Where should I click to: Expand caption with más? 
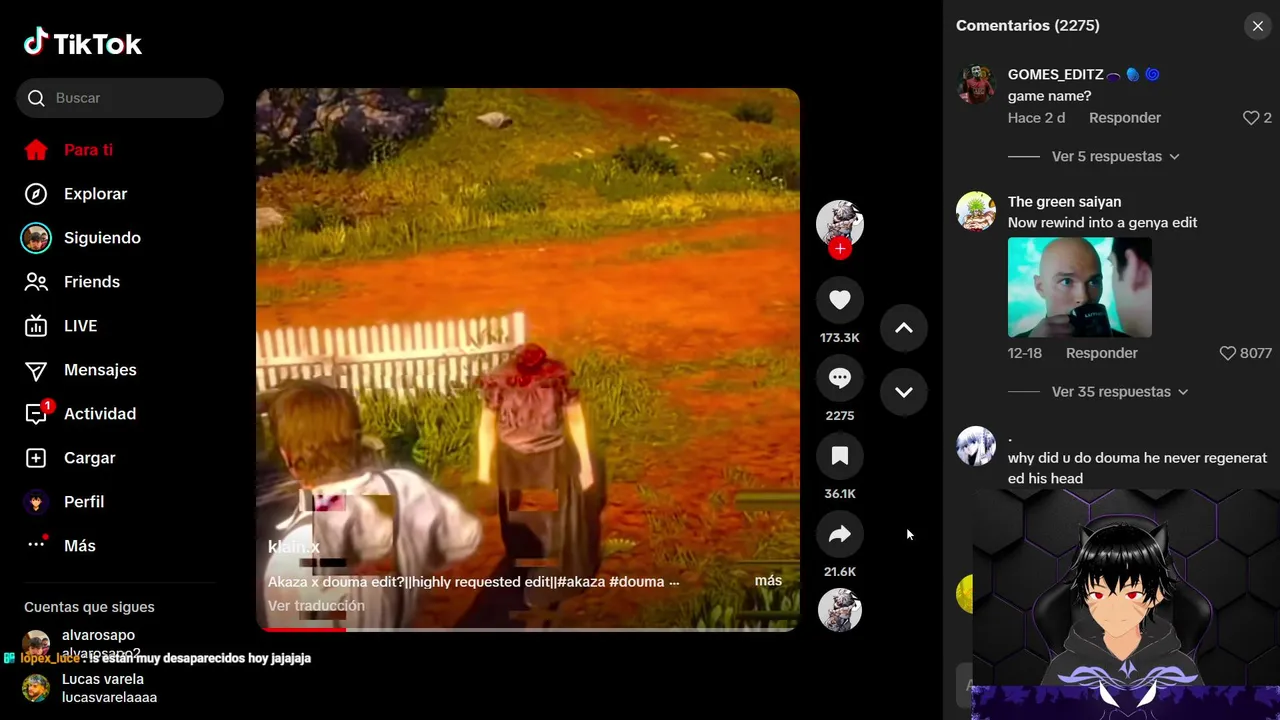768,581
